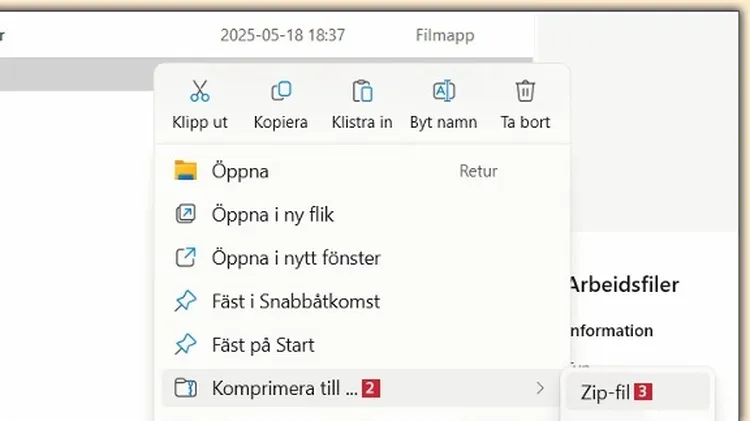Click the Arbeidsfiler heading in details pane

[623, 285]
